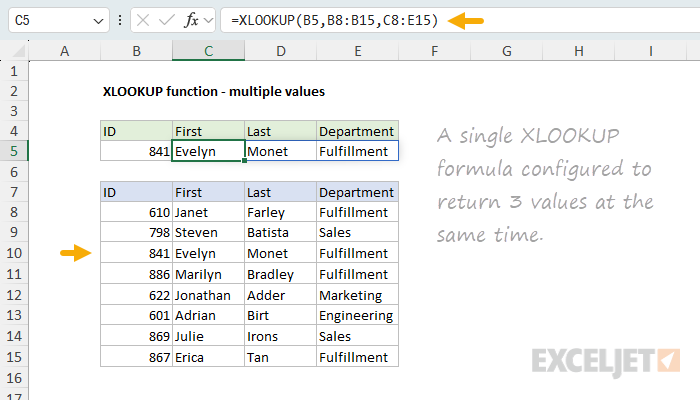The height and width of the screenshot is (400, 700).
Task: Select the cell containing Erica
Action: [208, 357]
